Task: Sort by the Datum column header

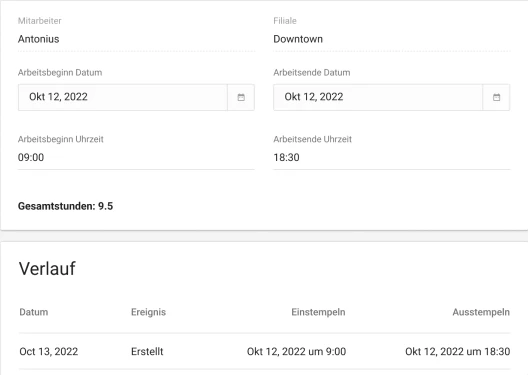Action: pos(34,312)
